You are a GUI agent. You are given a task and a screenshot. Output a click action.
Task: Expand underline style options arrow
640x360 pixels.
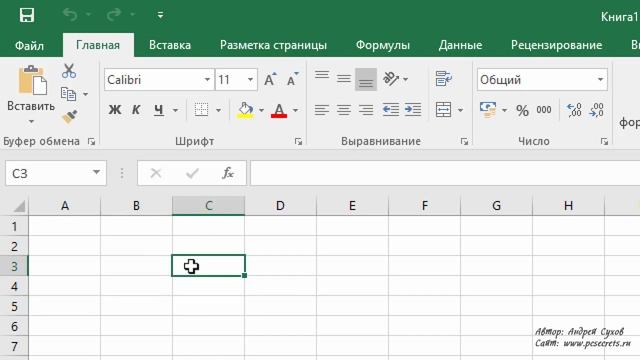(175, 110)
